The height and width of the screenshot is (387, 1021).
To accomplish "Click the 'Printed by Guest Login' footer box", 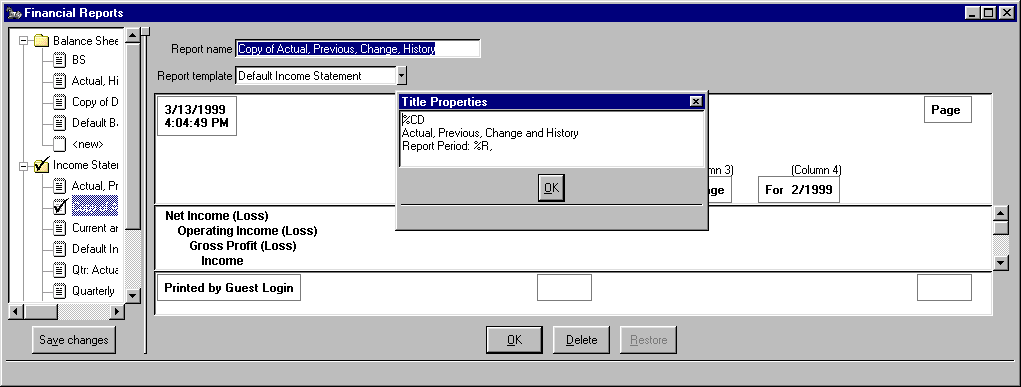I will (x=229, y=287).
